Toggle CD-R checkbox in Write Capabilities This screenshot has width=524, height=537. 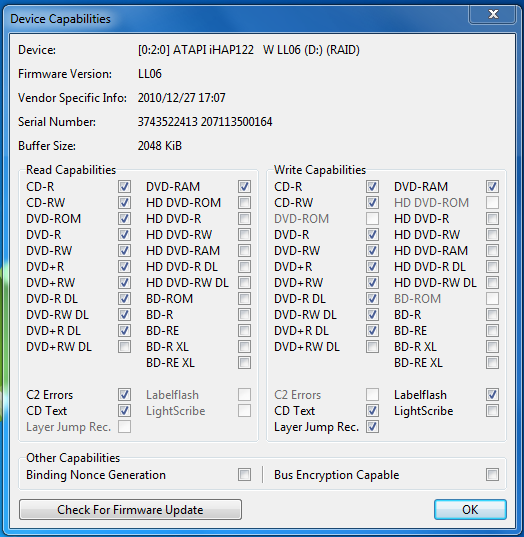(372, 187)
